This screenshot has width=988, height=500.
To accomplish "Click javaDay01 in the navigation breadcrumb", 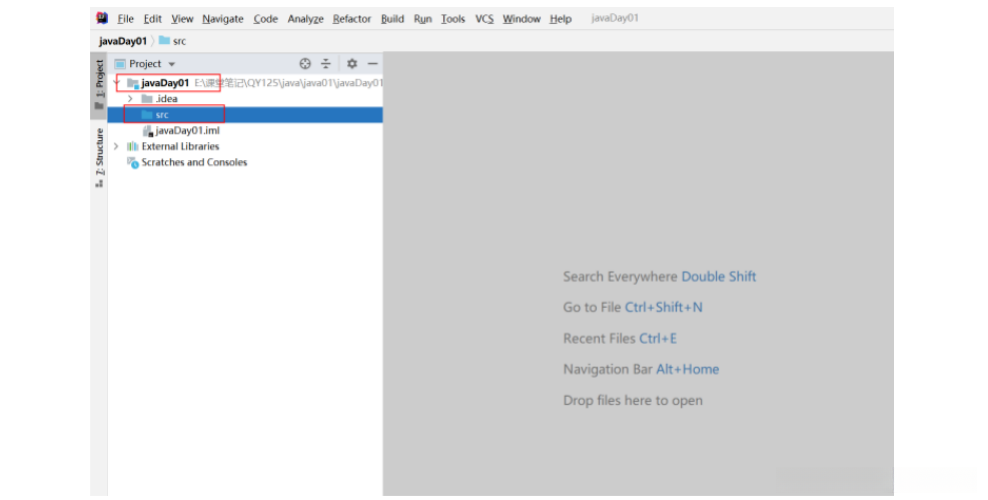I will (123, 41).
